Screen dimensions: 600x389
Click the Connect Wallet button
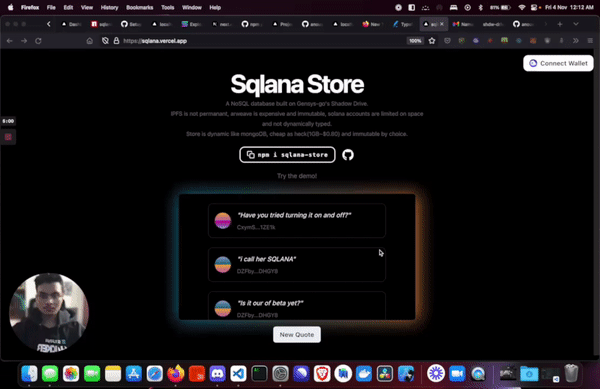point(558,63)
